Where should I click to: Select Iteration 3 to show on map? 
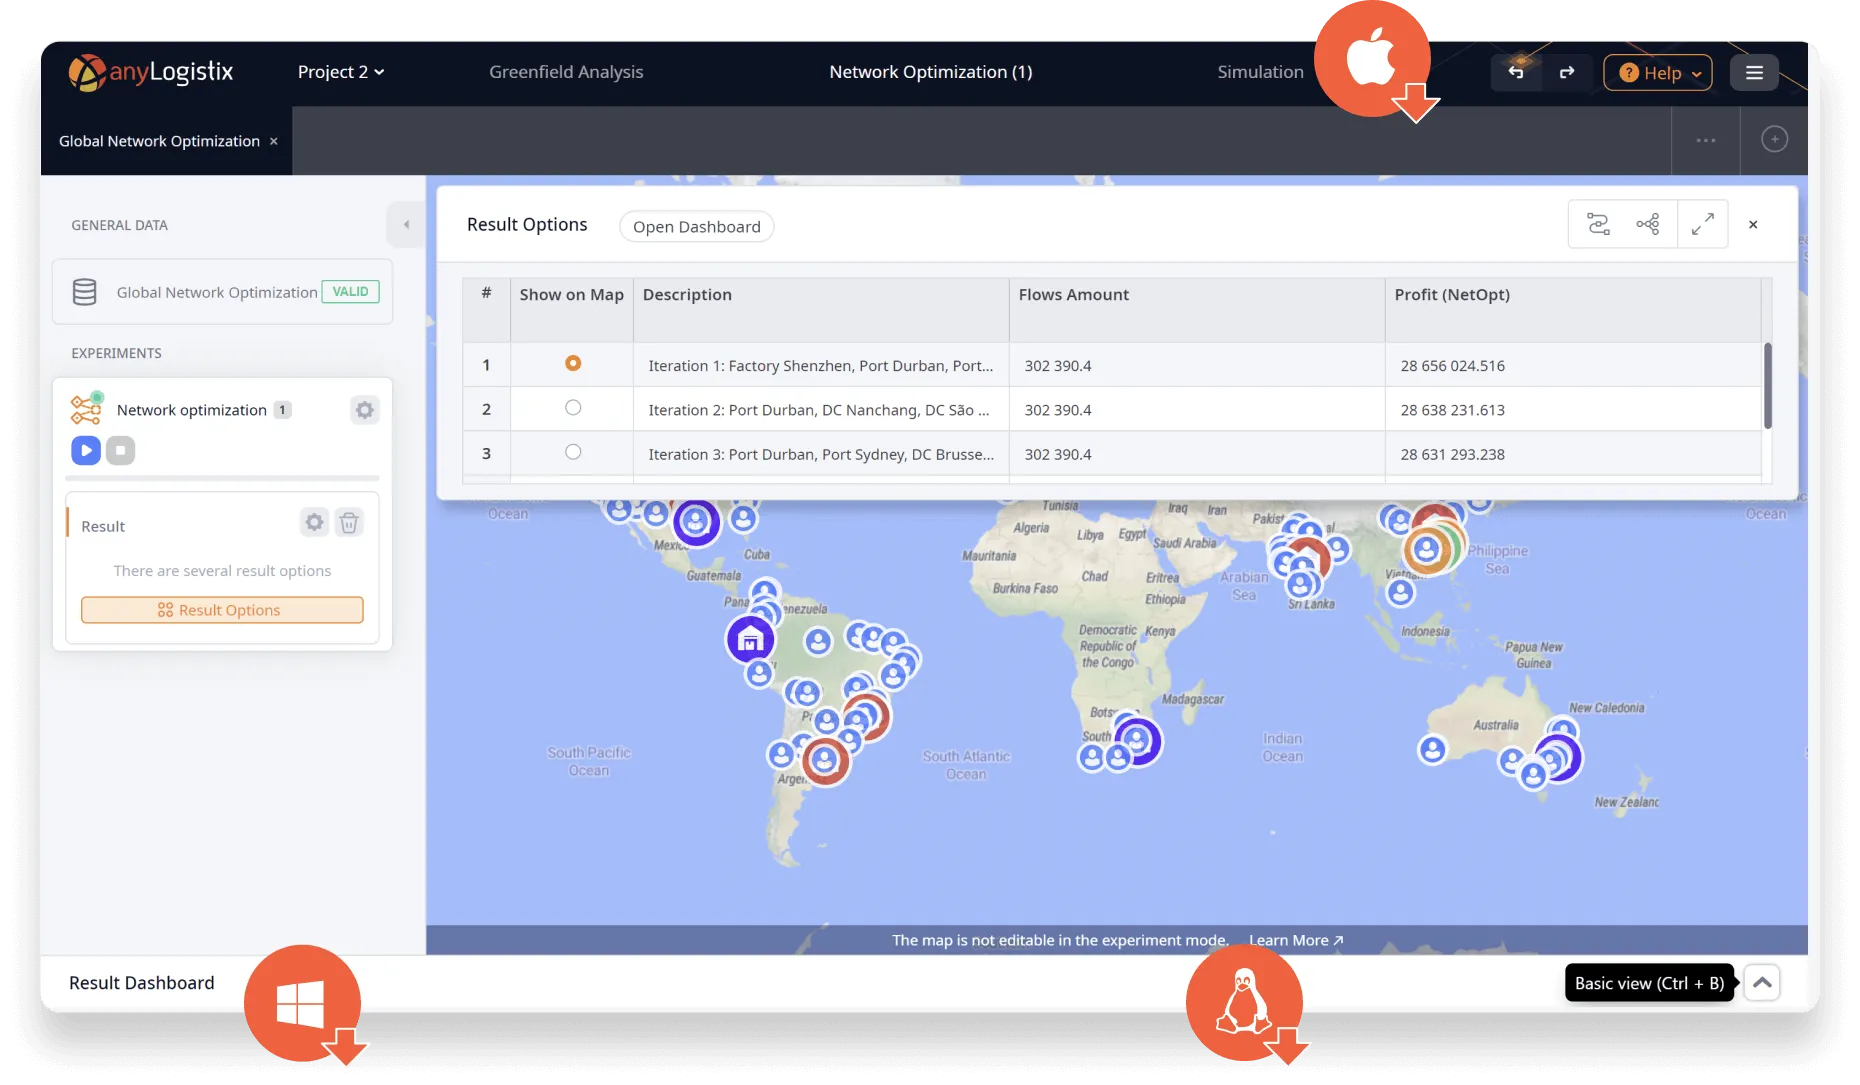pos(573,452)
